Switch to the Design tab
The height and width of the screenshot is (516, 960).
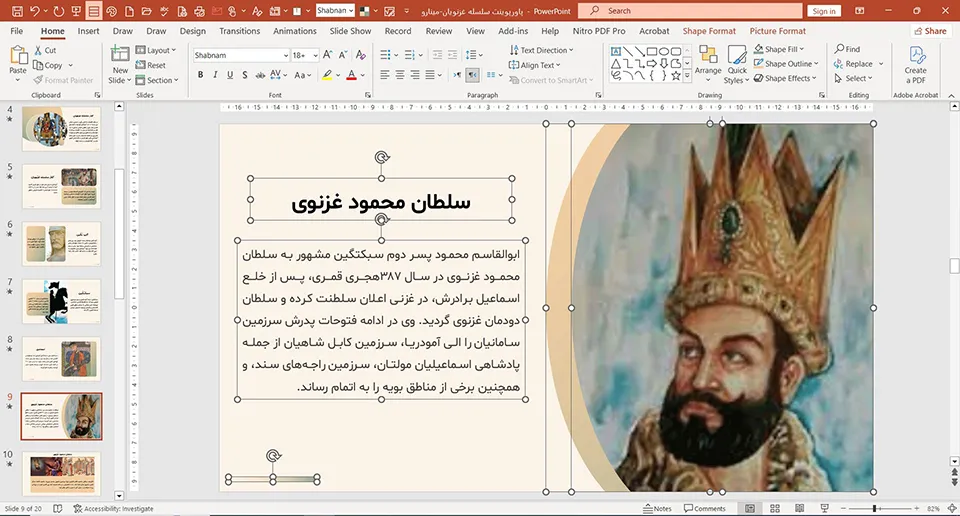click(192, 31)
